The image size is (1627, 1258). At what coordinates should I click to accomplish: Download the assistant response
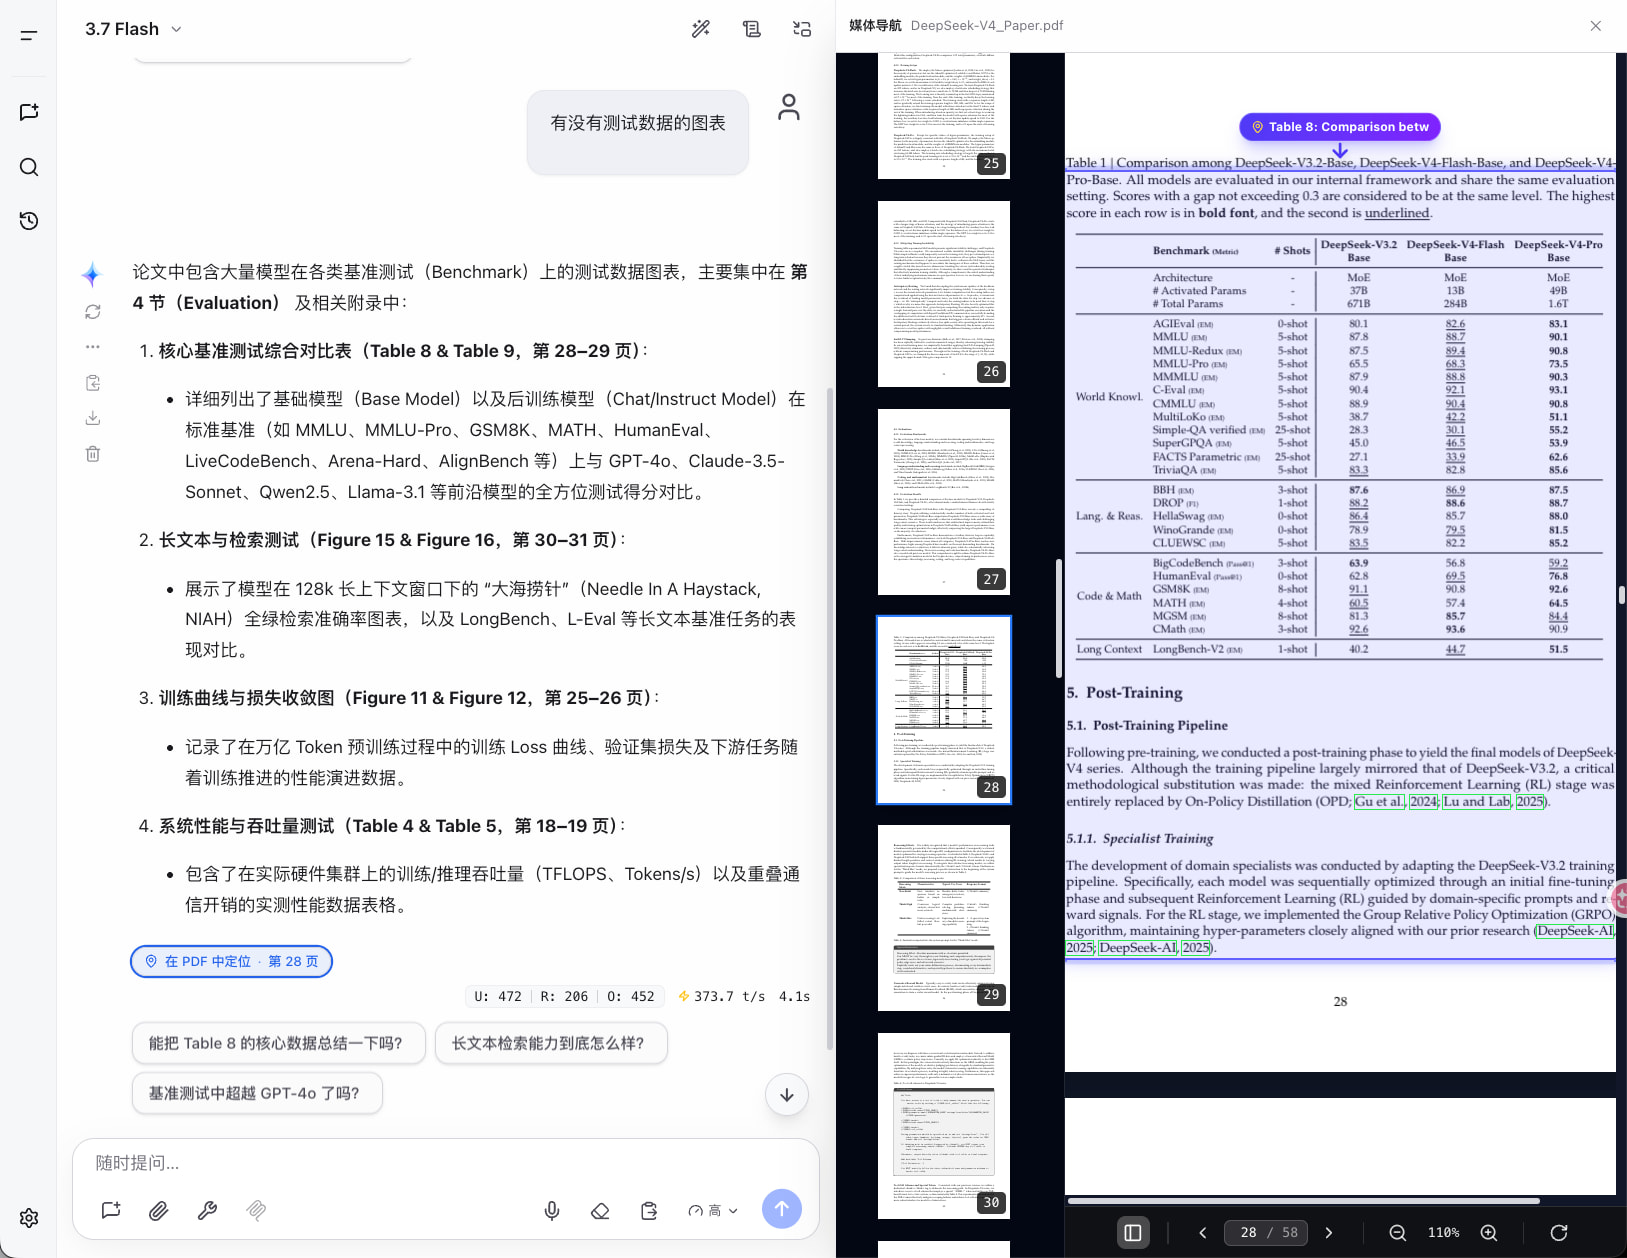coord(93,418)
